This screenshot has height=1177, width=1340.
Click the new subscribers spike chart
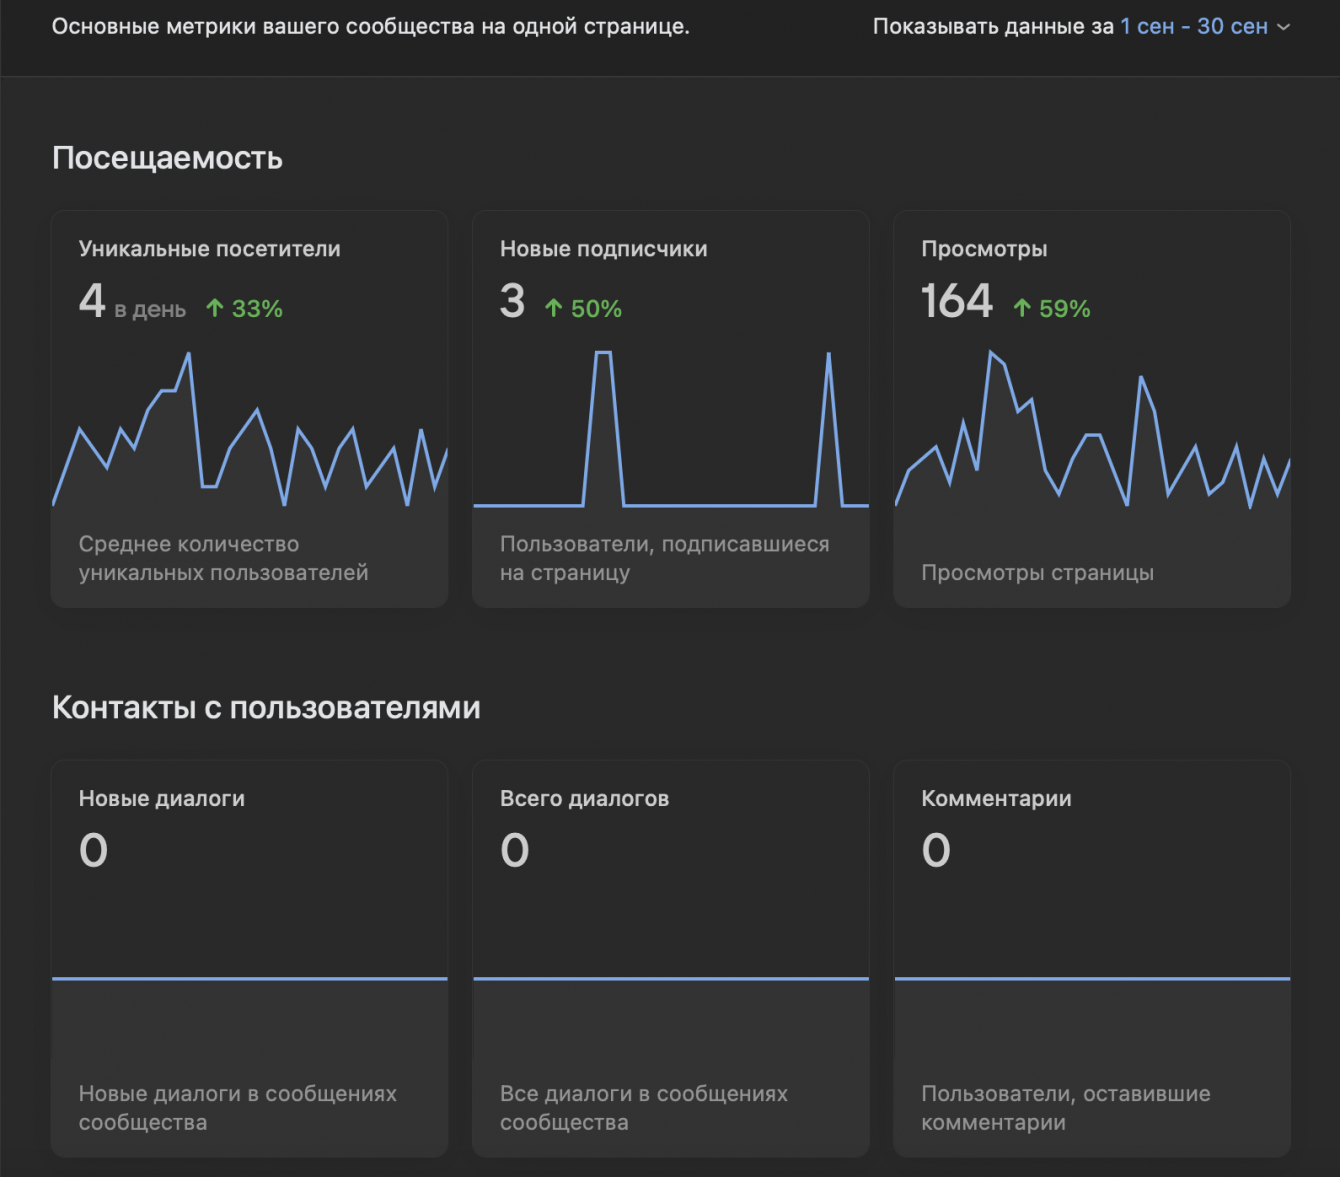tap(670, 430)
